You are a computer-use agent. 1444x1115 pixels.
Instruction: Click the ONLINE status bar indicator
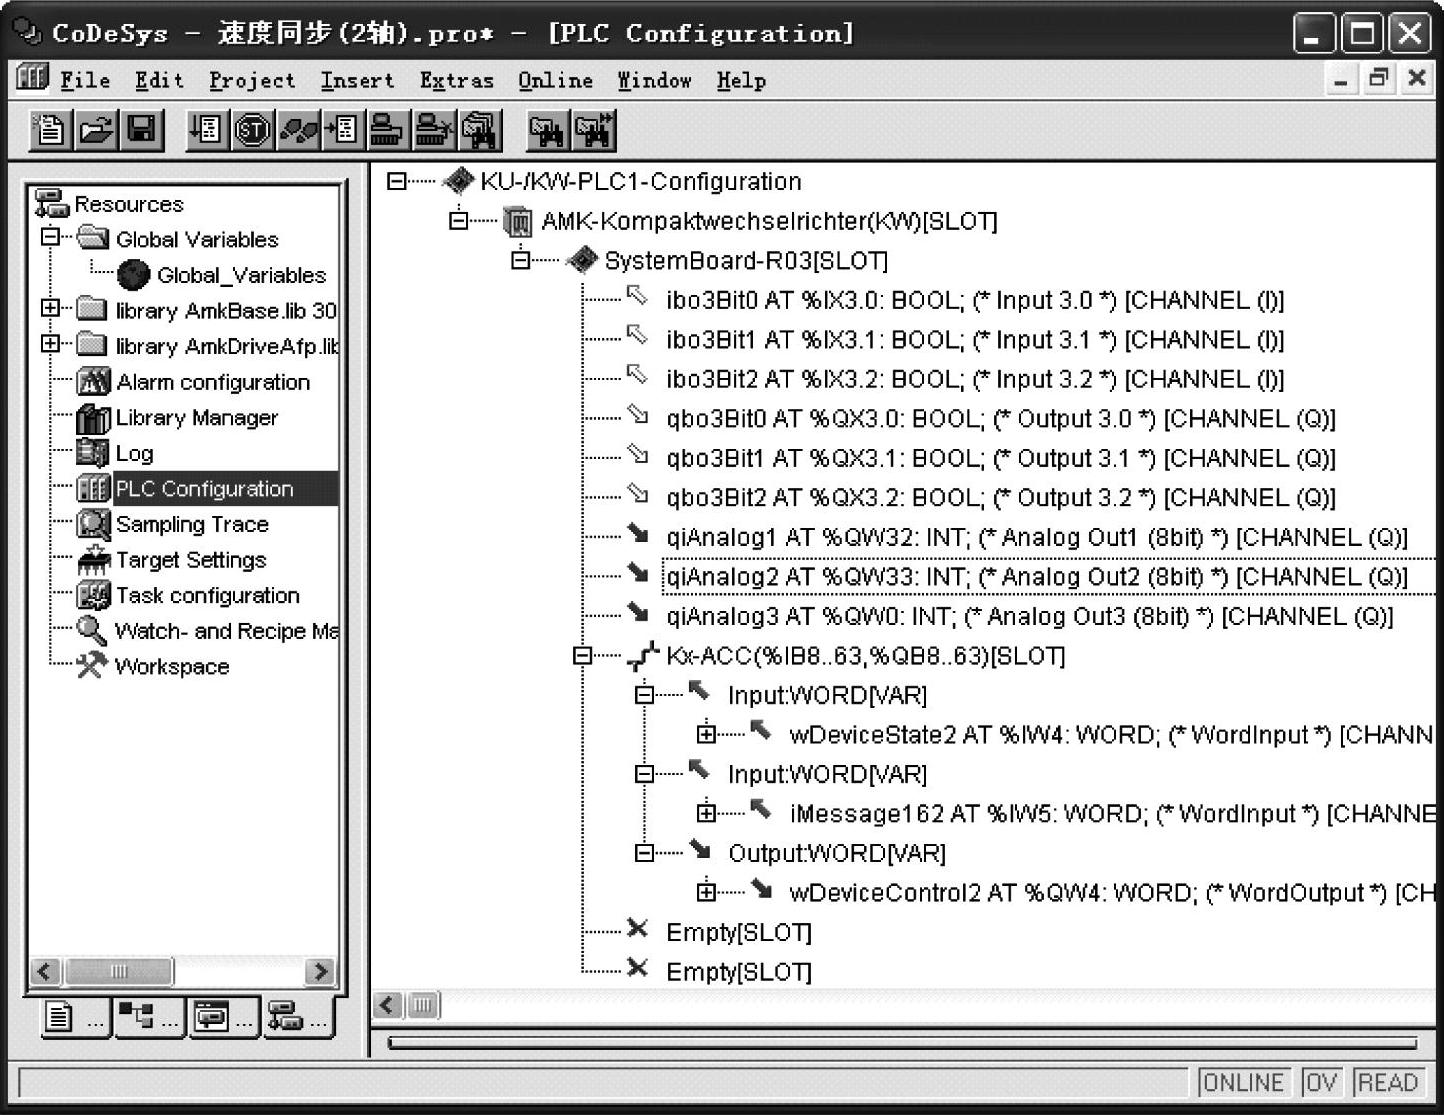[1244, 1083]
